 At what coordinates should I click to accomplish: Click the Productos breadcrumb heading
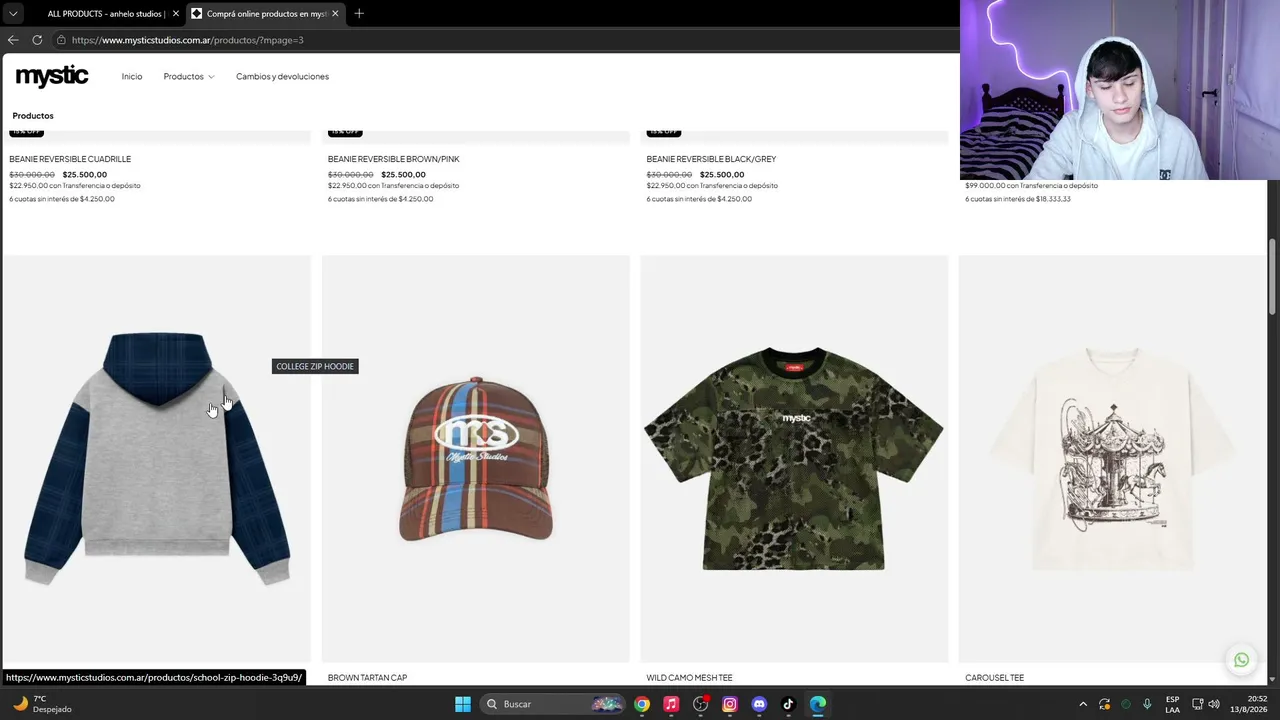(x=33, y=116)
